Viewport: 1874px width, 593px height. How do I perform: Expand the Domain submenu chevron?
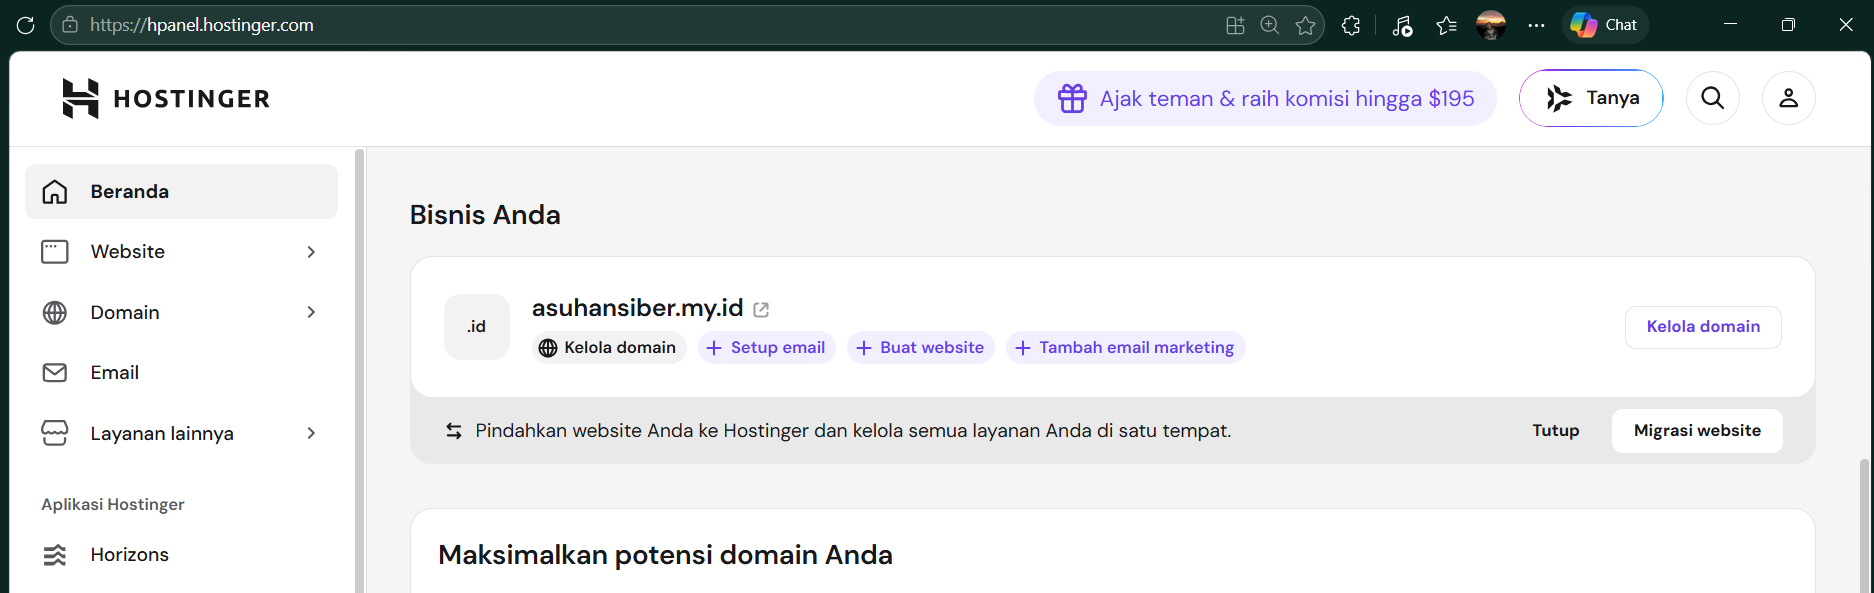(311, 312)
